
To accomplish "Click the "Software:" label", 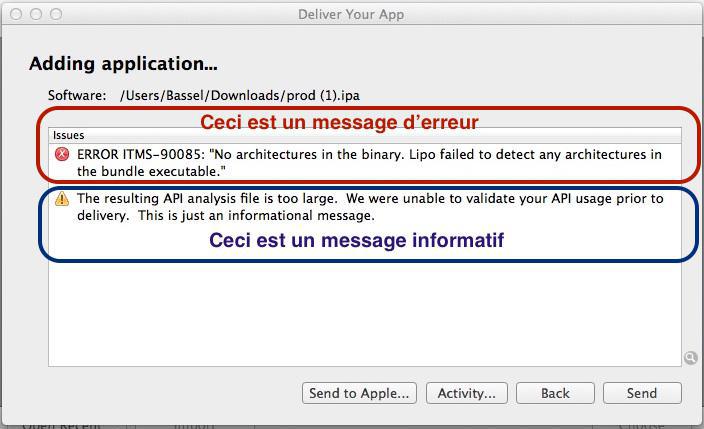I will click(77, 96).
